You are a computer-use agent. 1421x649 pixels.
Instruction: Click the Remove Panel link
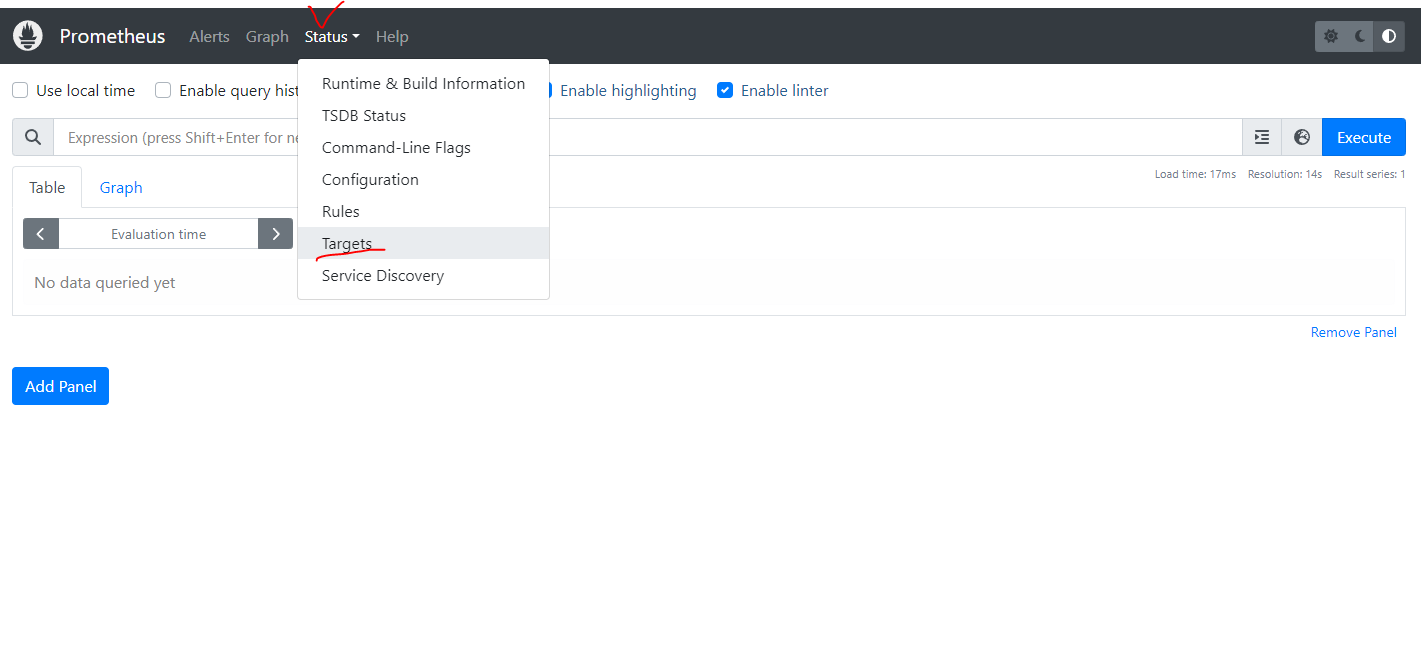tap(1354, 332)
